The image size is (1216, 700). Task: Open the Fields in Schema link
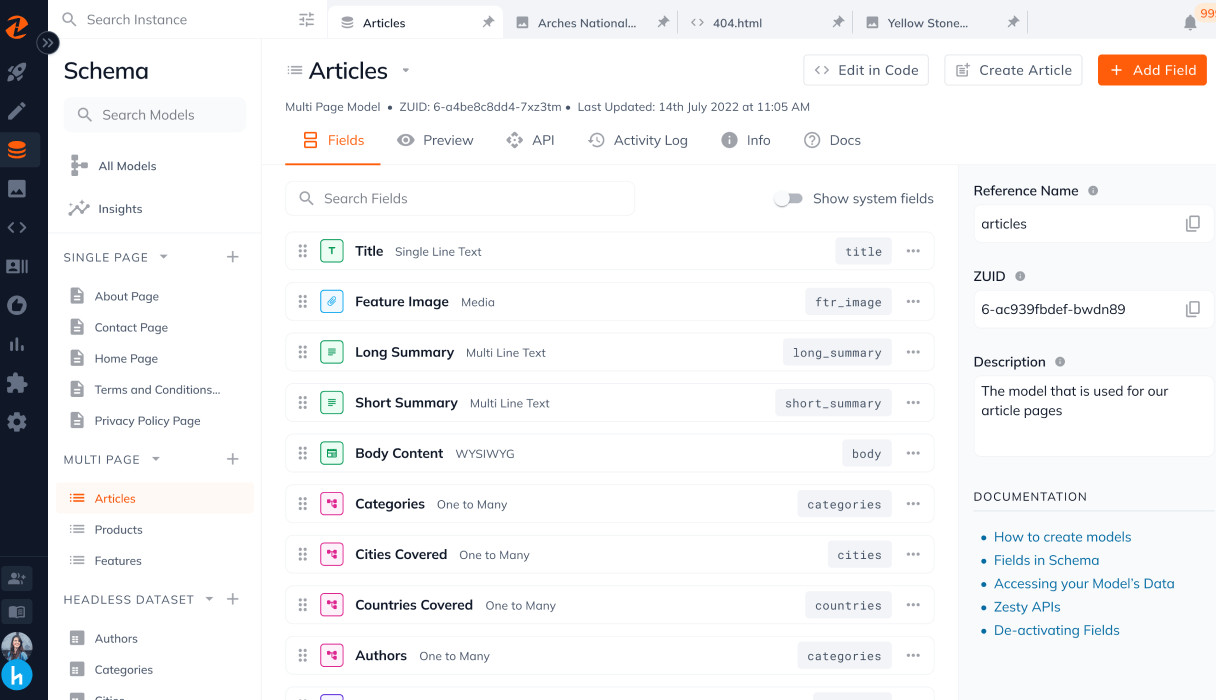click(1046, 560)
